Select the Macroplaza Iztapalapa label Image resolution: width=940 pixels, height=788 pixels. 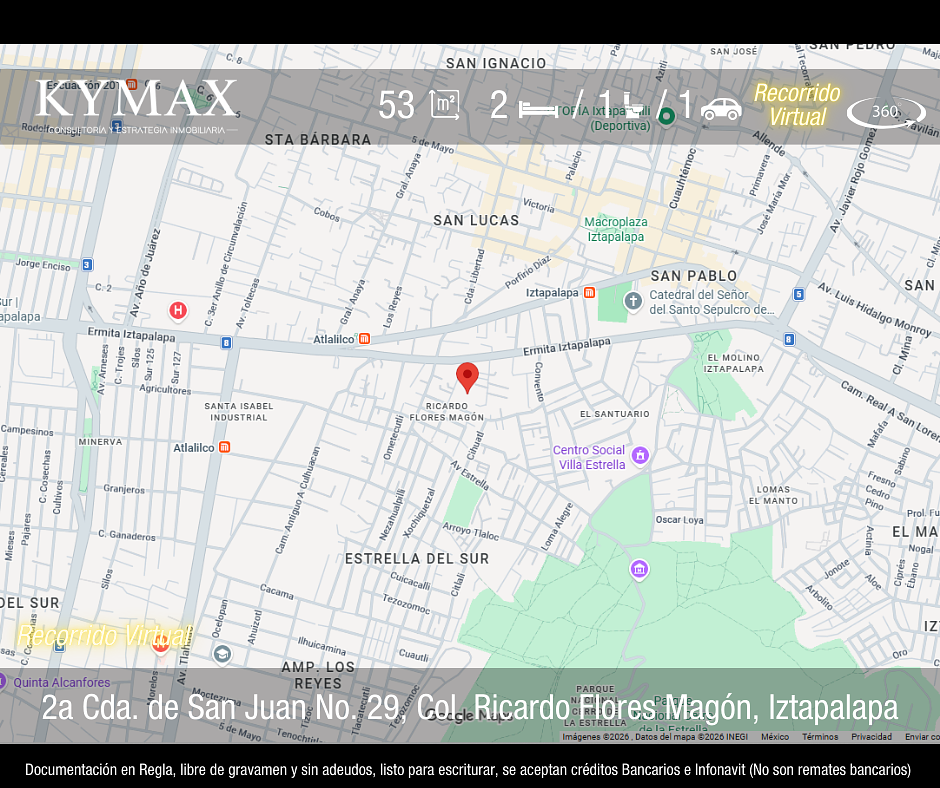[615, 229]
